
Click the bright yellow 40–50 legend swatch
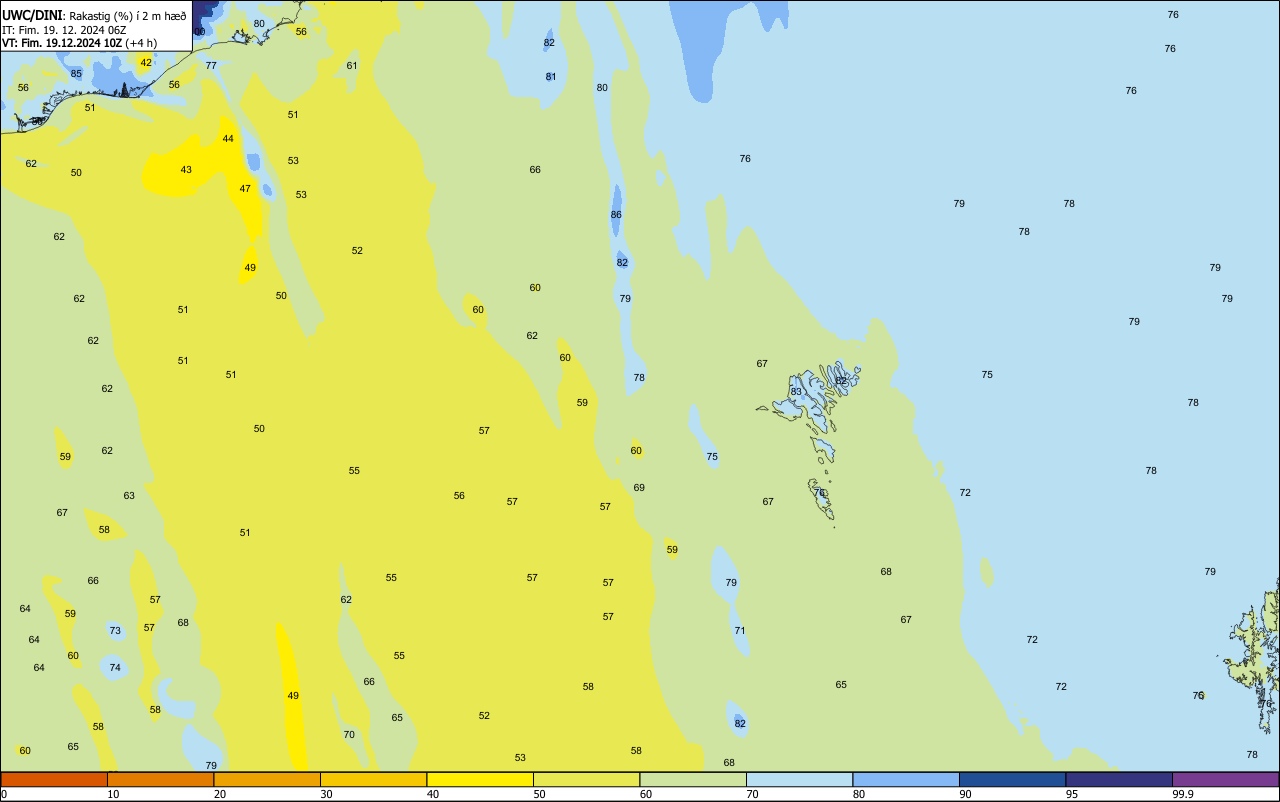(x=480, y=779)
